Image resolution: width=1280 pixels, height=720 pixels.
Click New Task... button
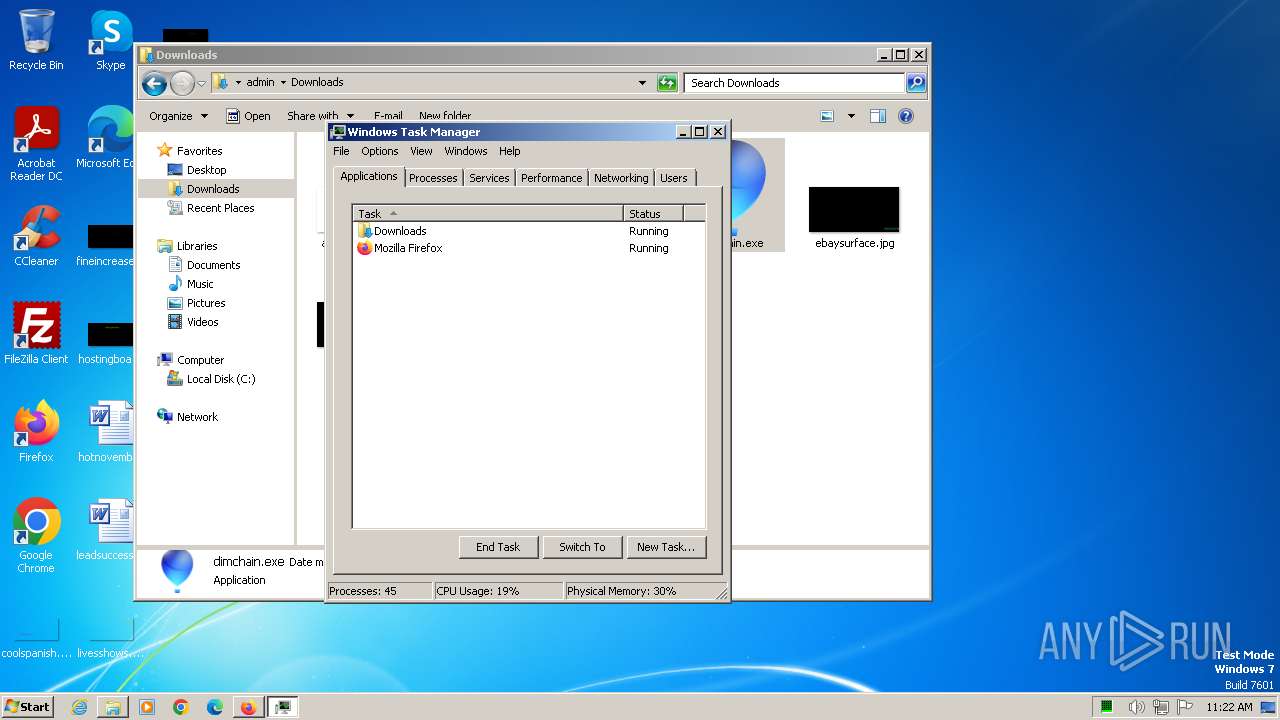(666, 547)
